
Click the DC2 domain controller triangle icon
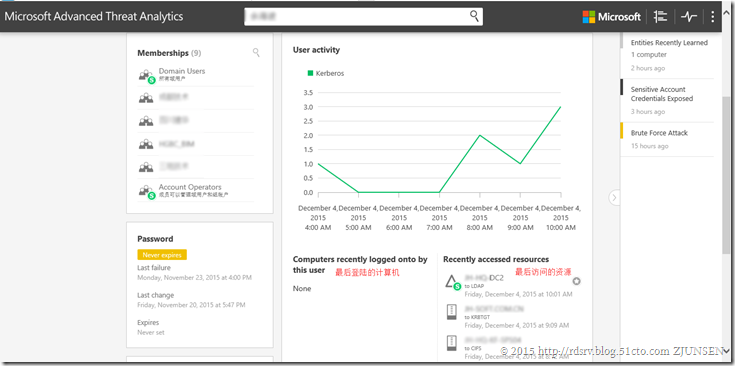452,283
